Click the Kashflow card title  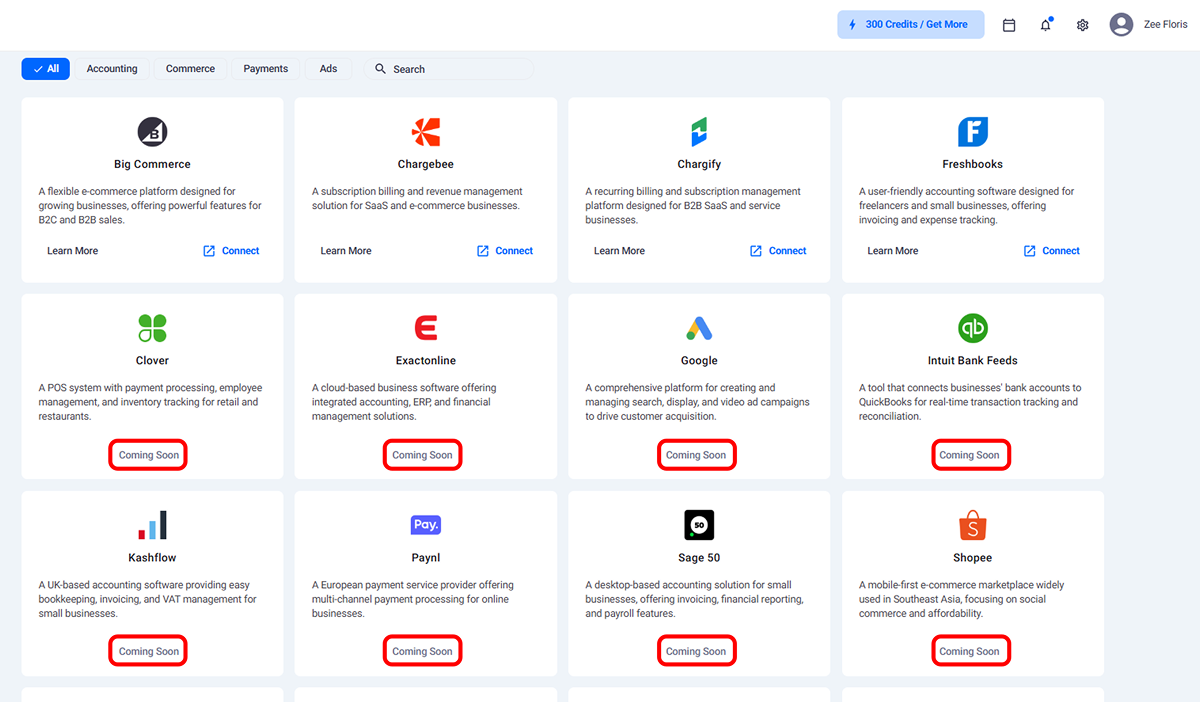click(x=152, y=558)
